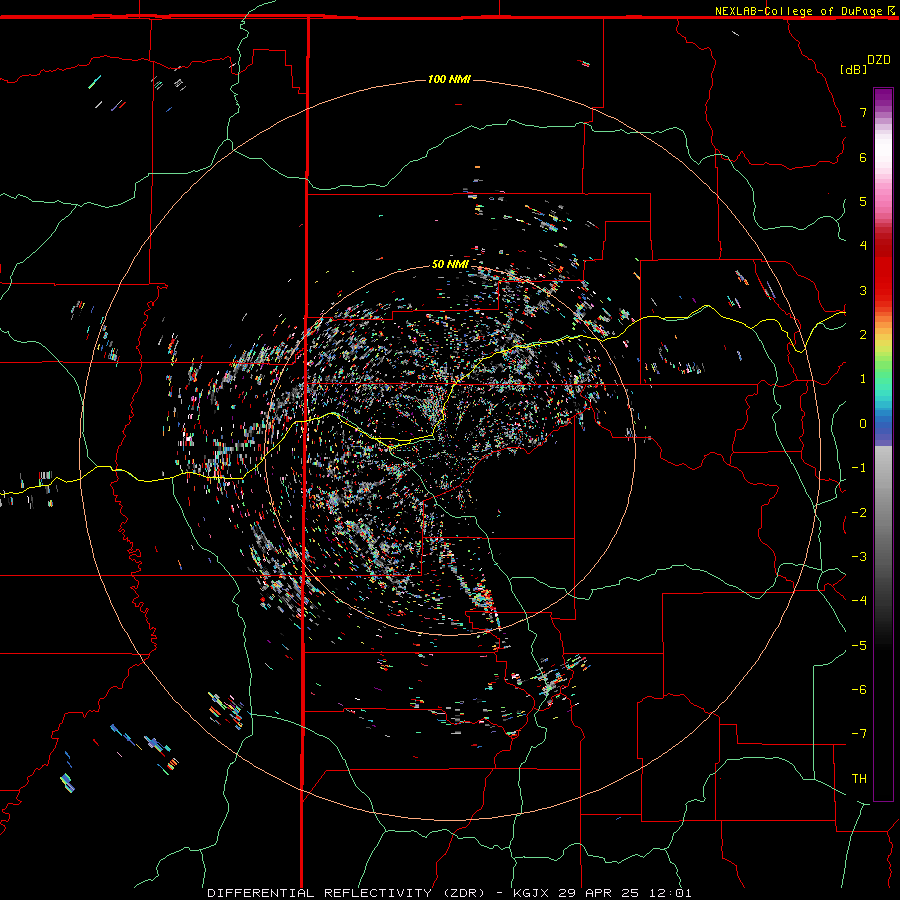Screen dimensions: 900x900
Task: Click the [dB] units label
Action: (854, 69)
